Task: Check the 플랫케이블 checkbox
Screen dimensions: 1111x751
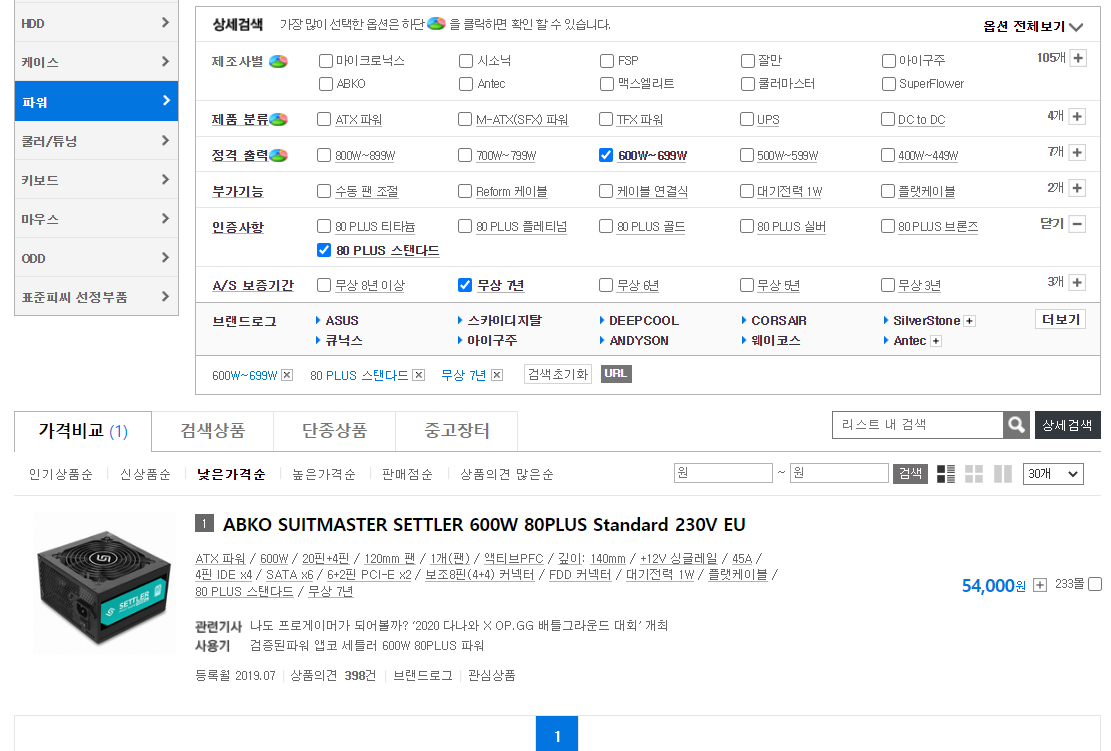Action: tap(888, 191)
